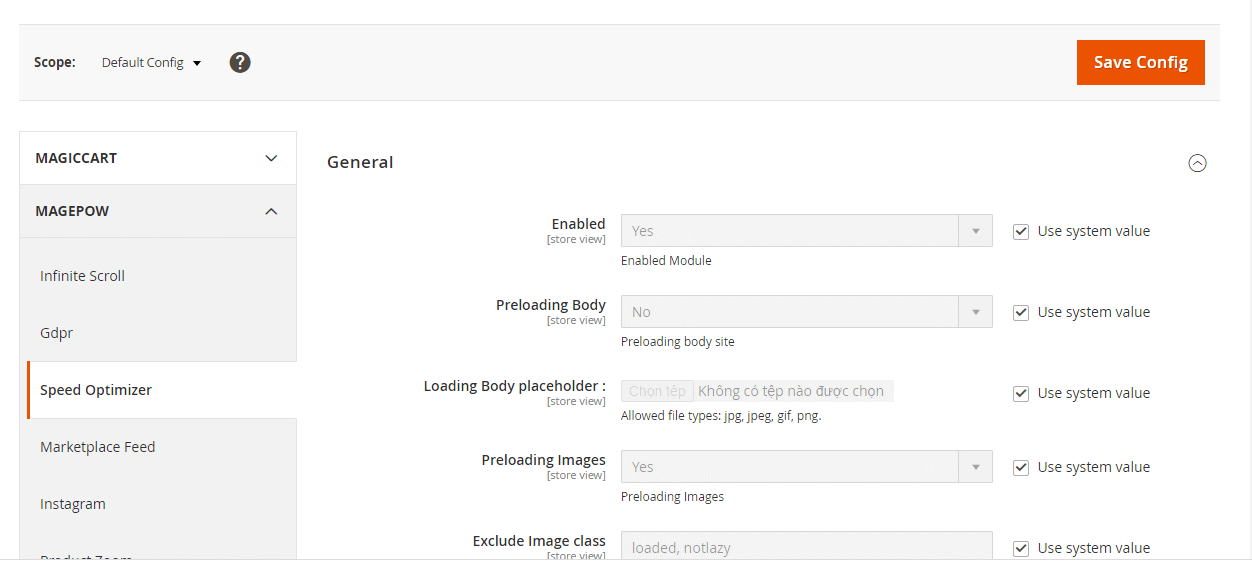Open the Preloading Images dropdown

click(806, 467)
